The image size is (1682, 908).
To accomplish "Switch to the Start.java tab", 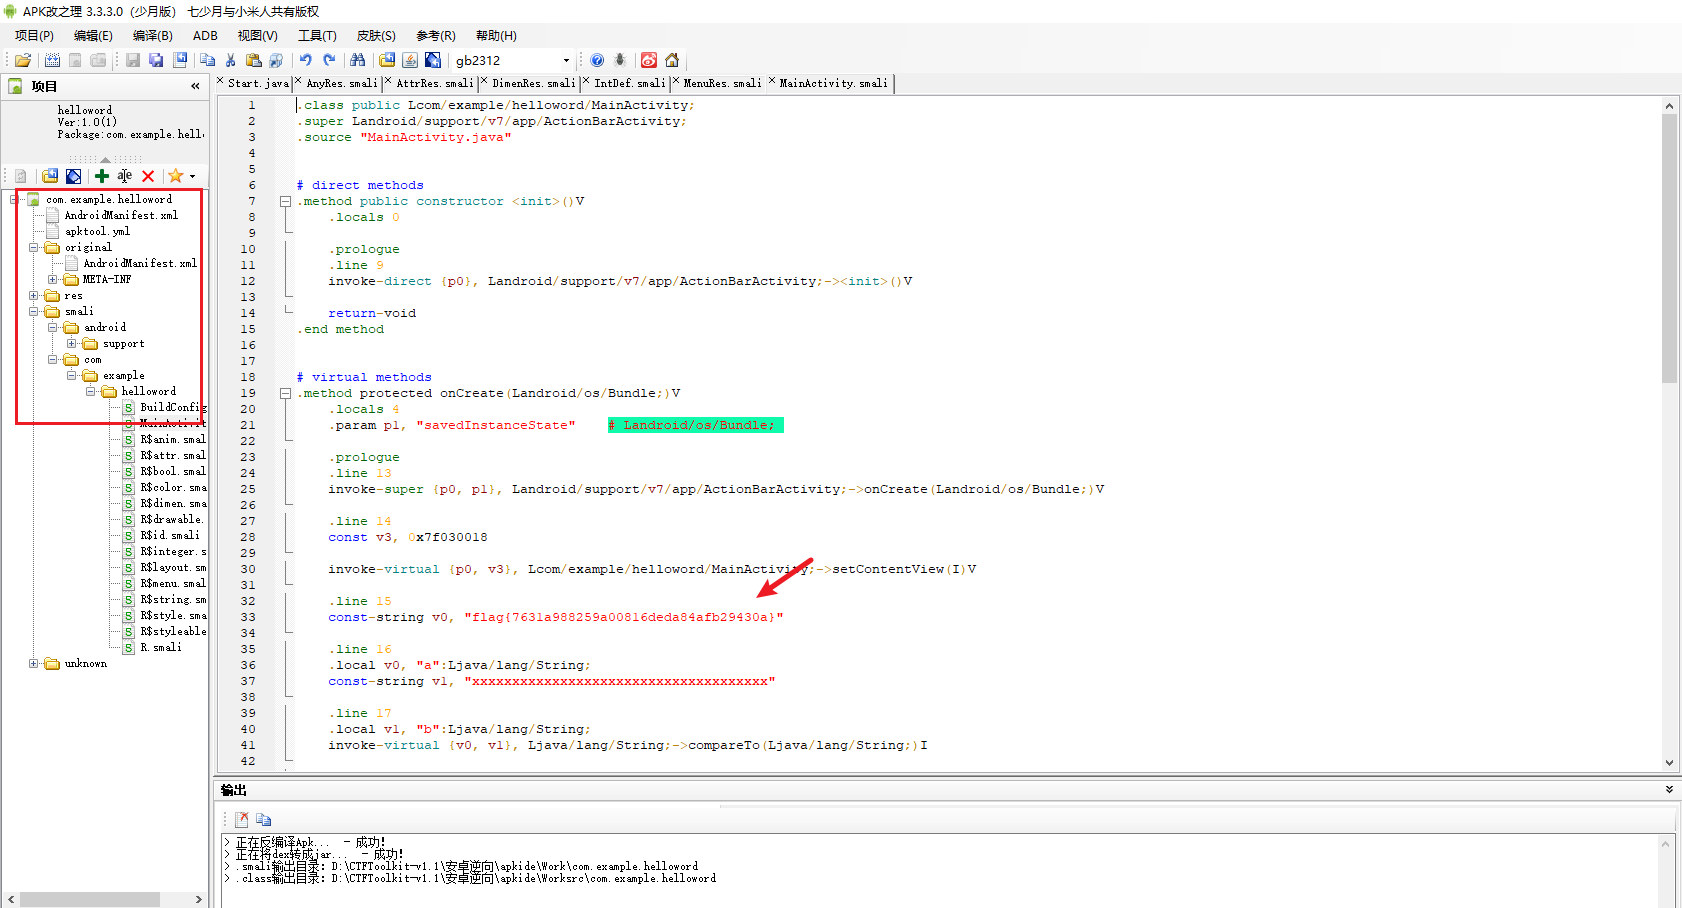I will (x=258, y=83).
